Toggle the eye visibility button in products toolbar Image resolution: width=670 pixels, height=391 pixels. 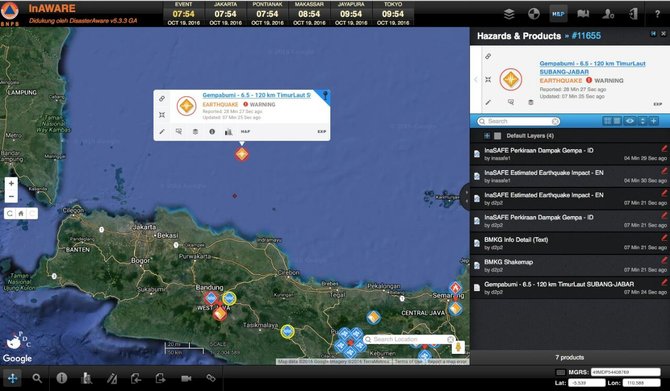pyautogui.click(x=630, y=121)
